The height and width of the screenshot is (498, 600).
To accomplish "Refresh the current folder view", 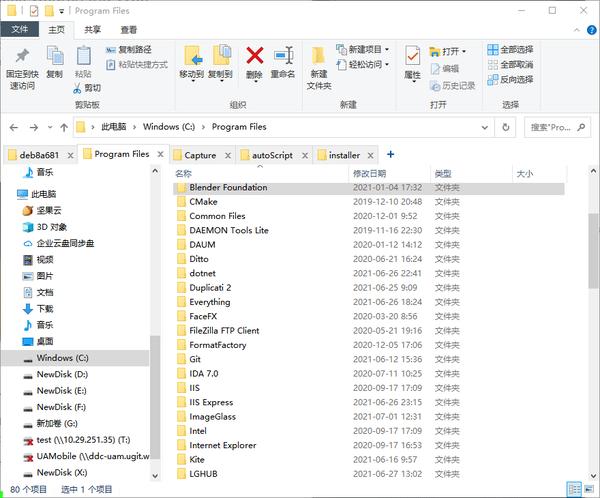I will [505, 127].
